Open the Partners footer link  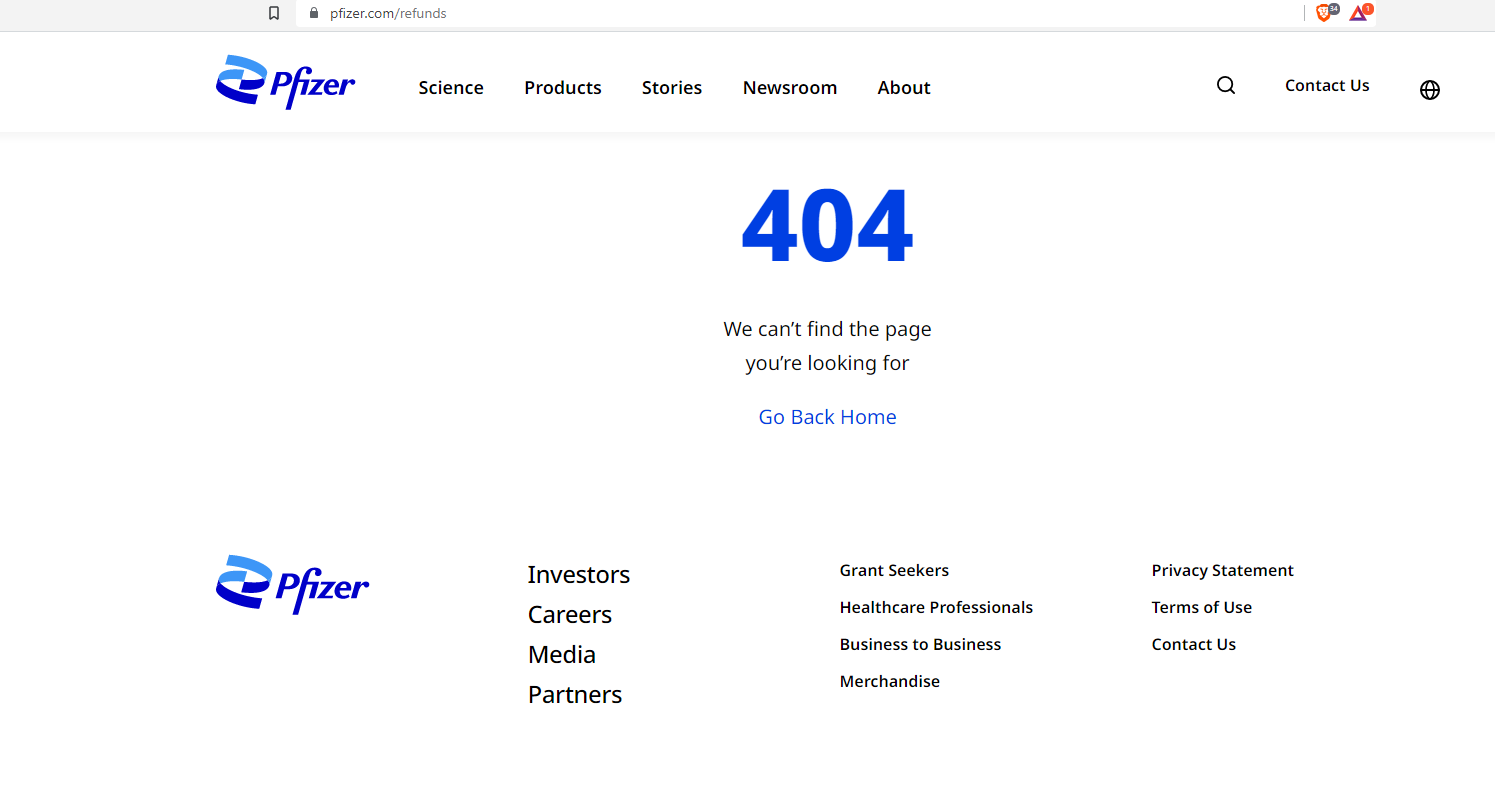click(x=575, y=695)
